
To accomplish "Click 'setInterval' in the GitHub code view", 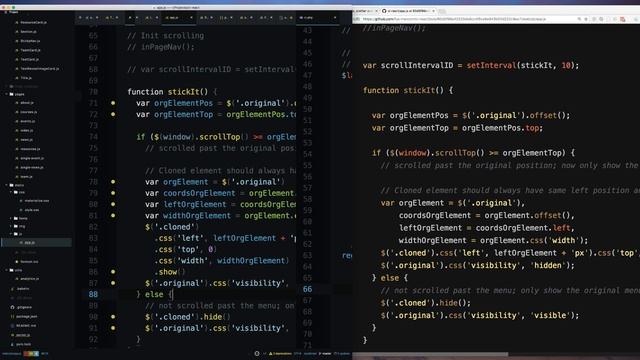I will [491, 65].
